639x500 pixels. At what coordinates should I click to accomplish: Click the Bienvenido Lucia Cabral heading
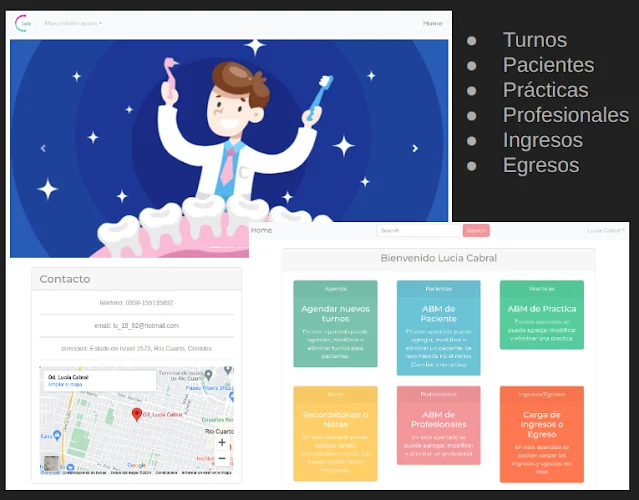(438, 258)
